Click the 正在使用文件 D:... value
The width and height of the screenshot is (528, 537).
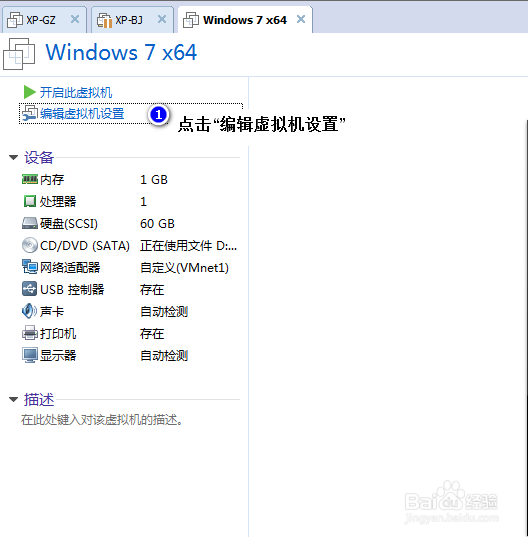[x=188, y=246]
